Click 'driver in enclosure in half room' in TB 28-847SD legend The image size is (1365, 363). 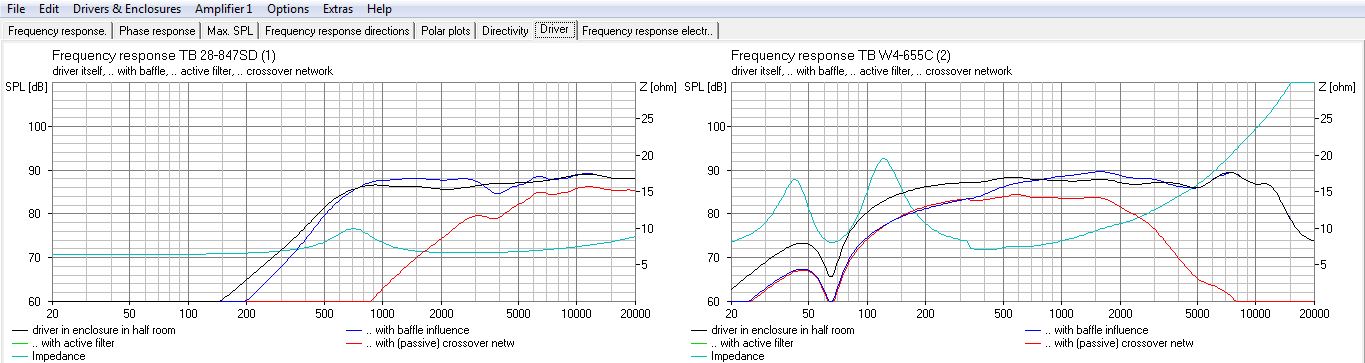[103, 330]
